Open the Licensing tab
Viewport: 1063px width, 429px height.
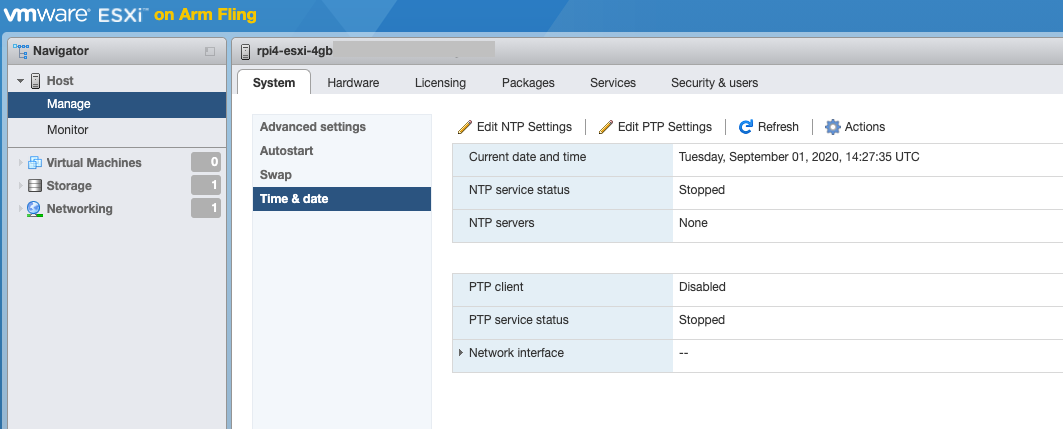(440, 83)
